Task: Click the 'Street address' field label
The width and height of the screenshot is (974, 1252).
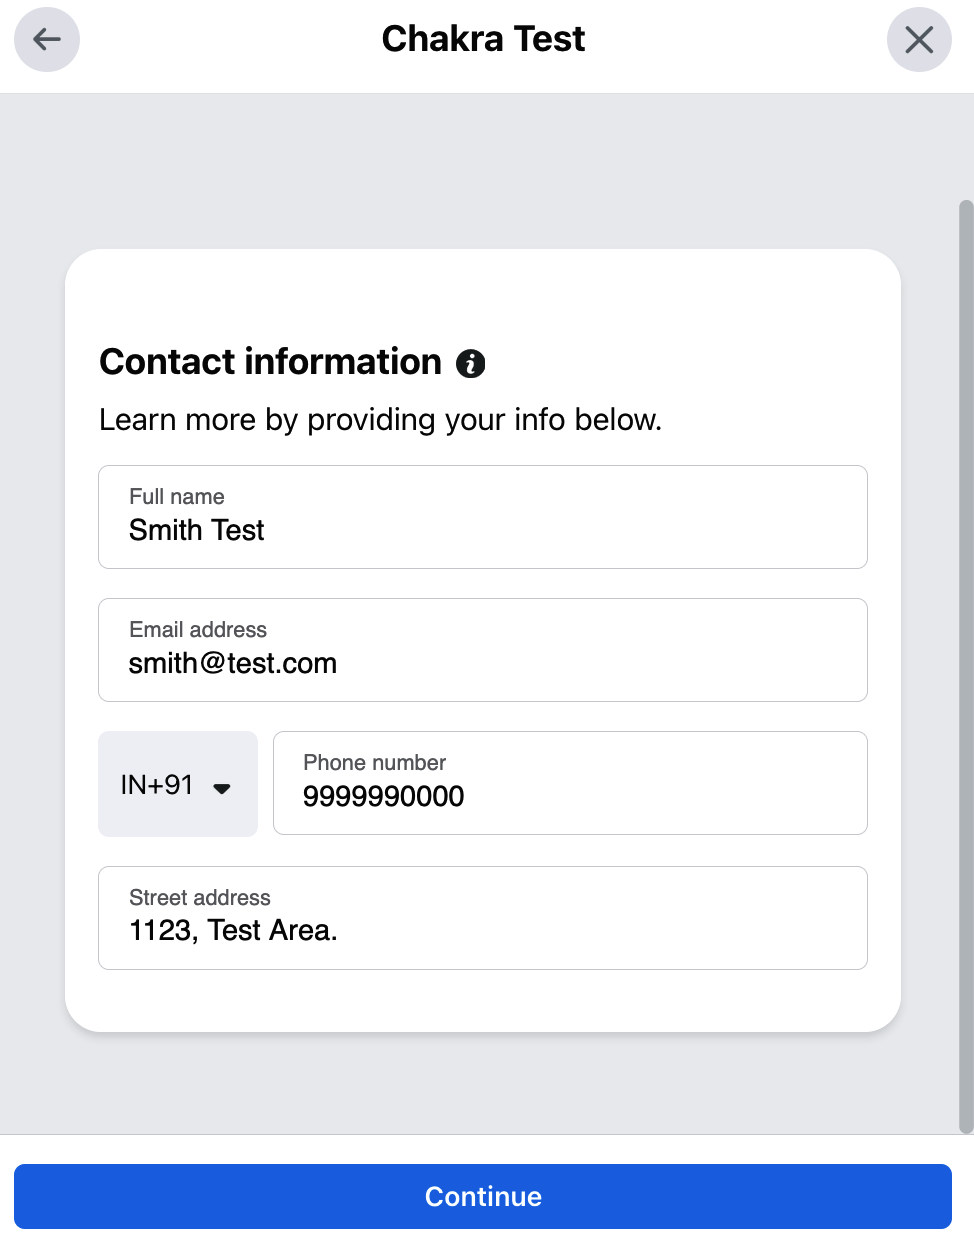Action: 200,898
